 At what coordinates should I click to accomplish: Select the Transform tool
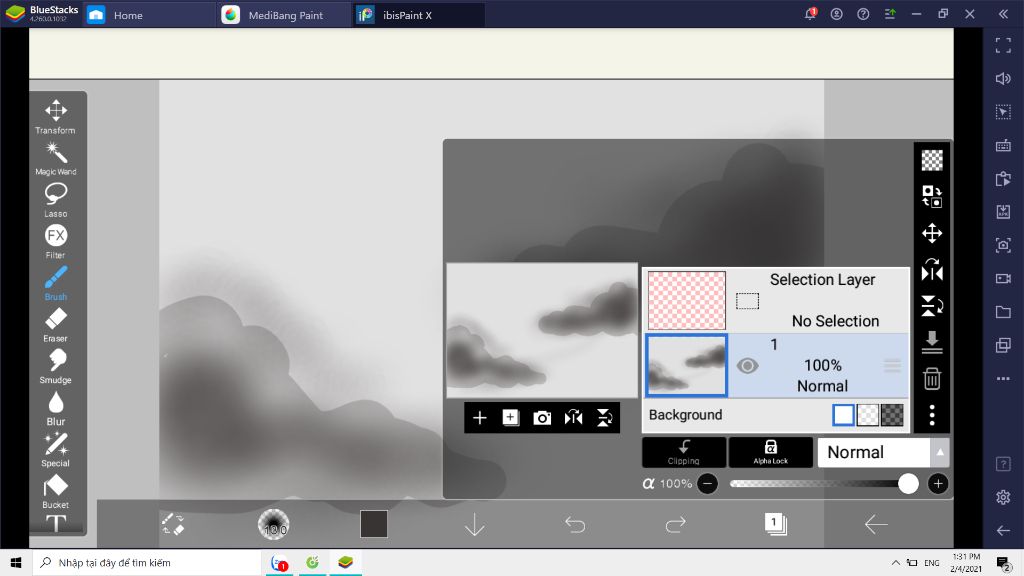tap(56, 117)
